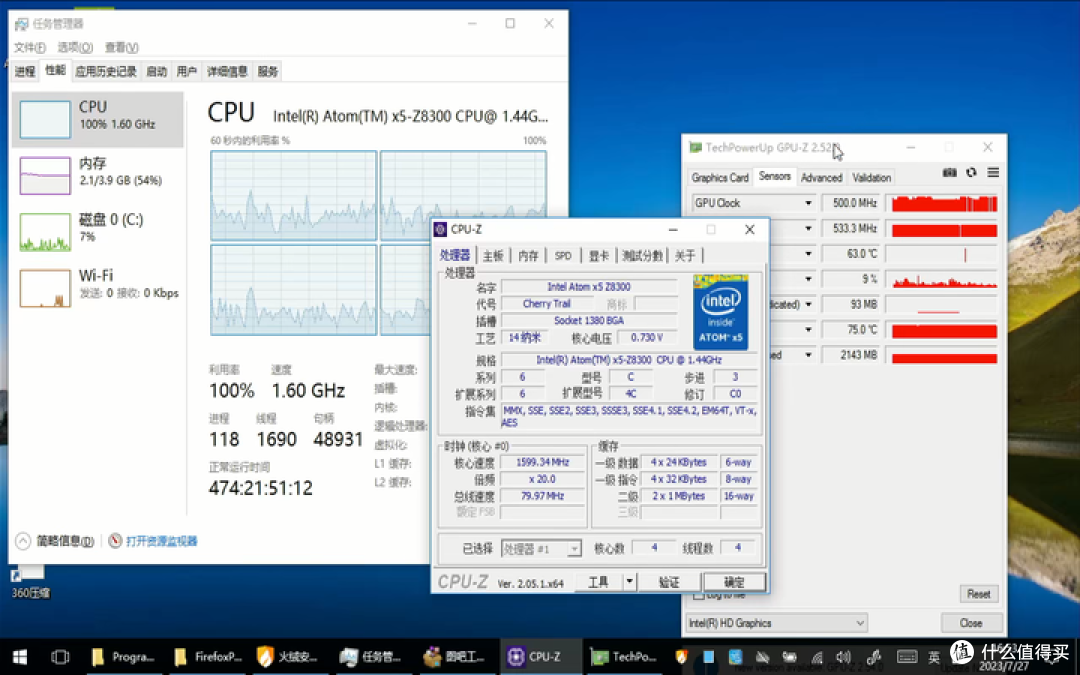
Task: Open the 测试分数 tab in CPU-Z
Action: coord(642,256)
